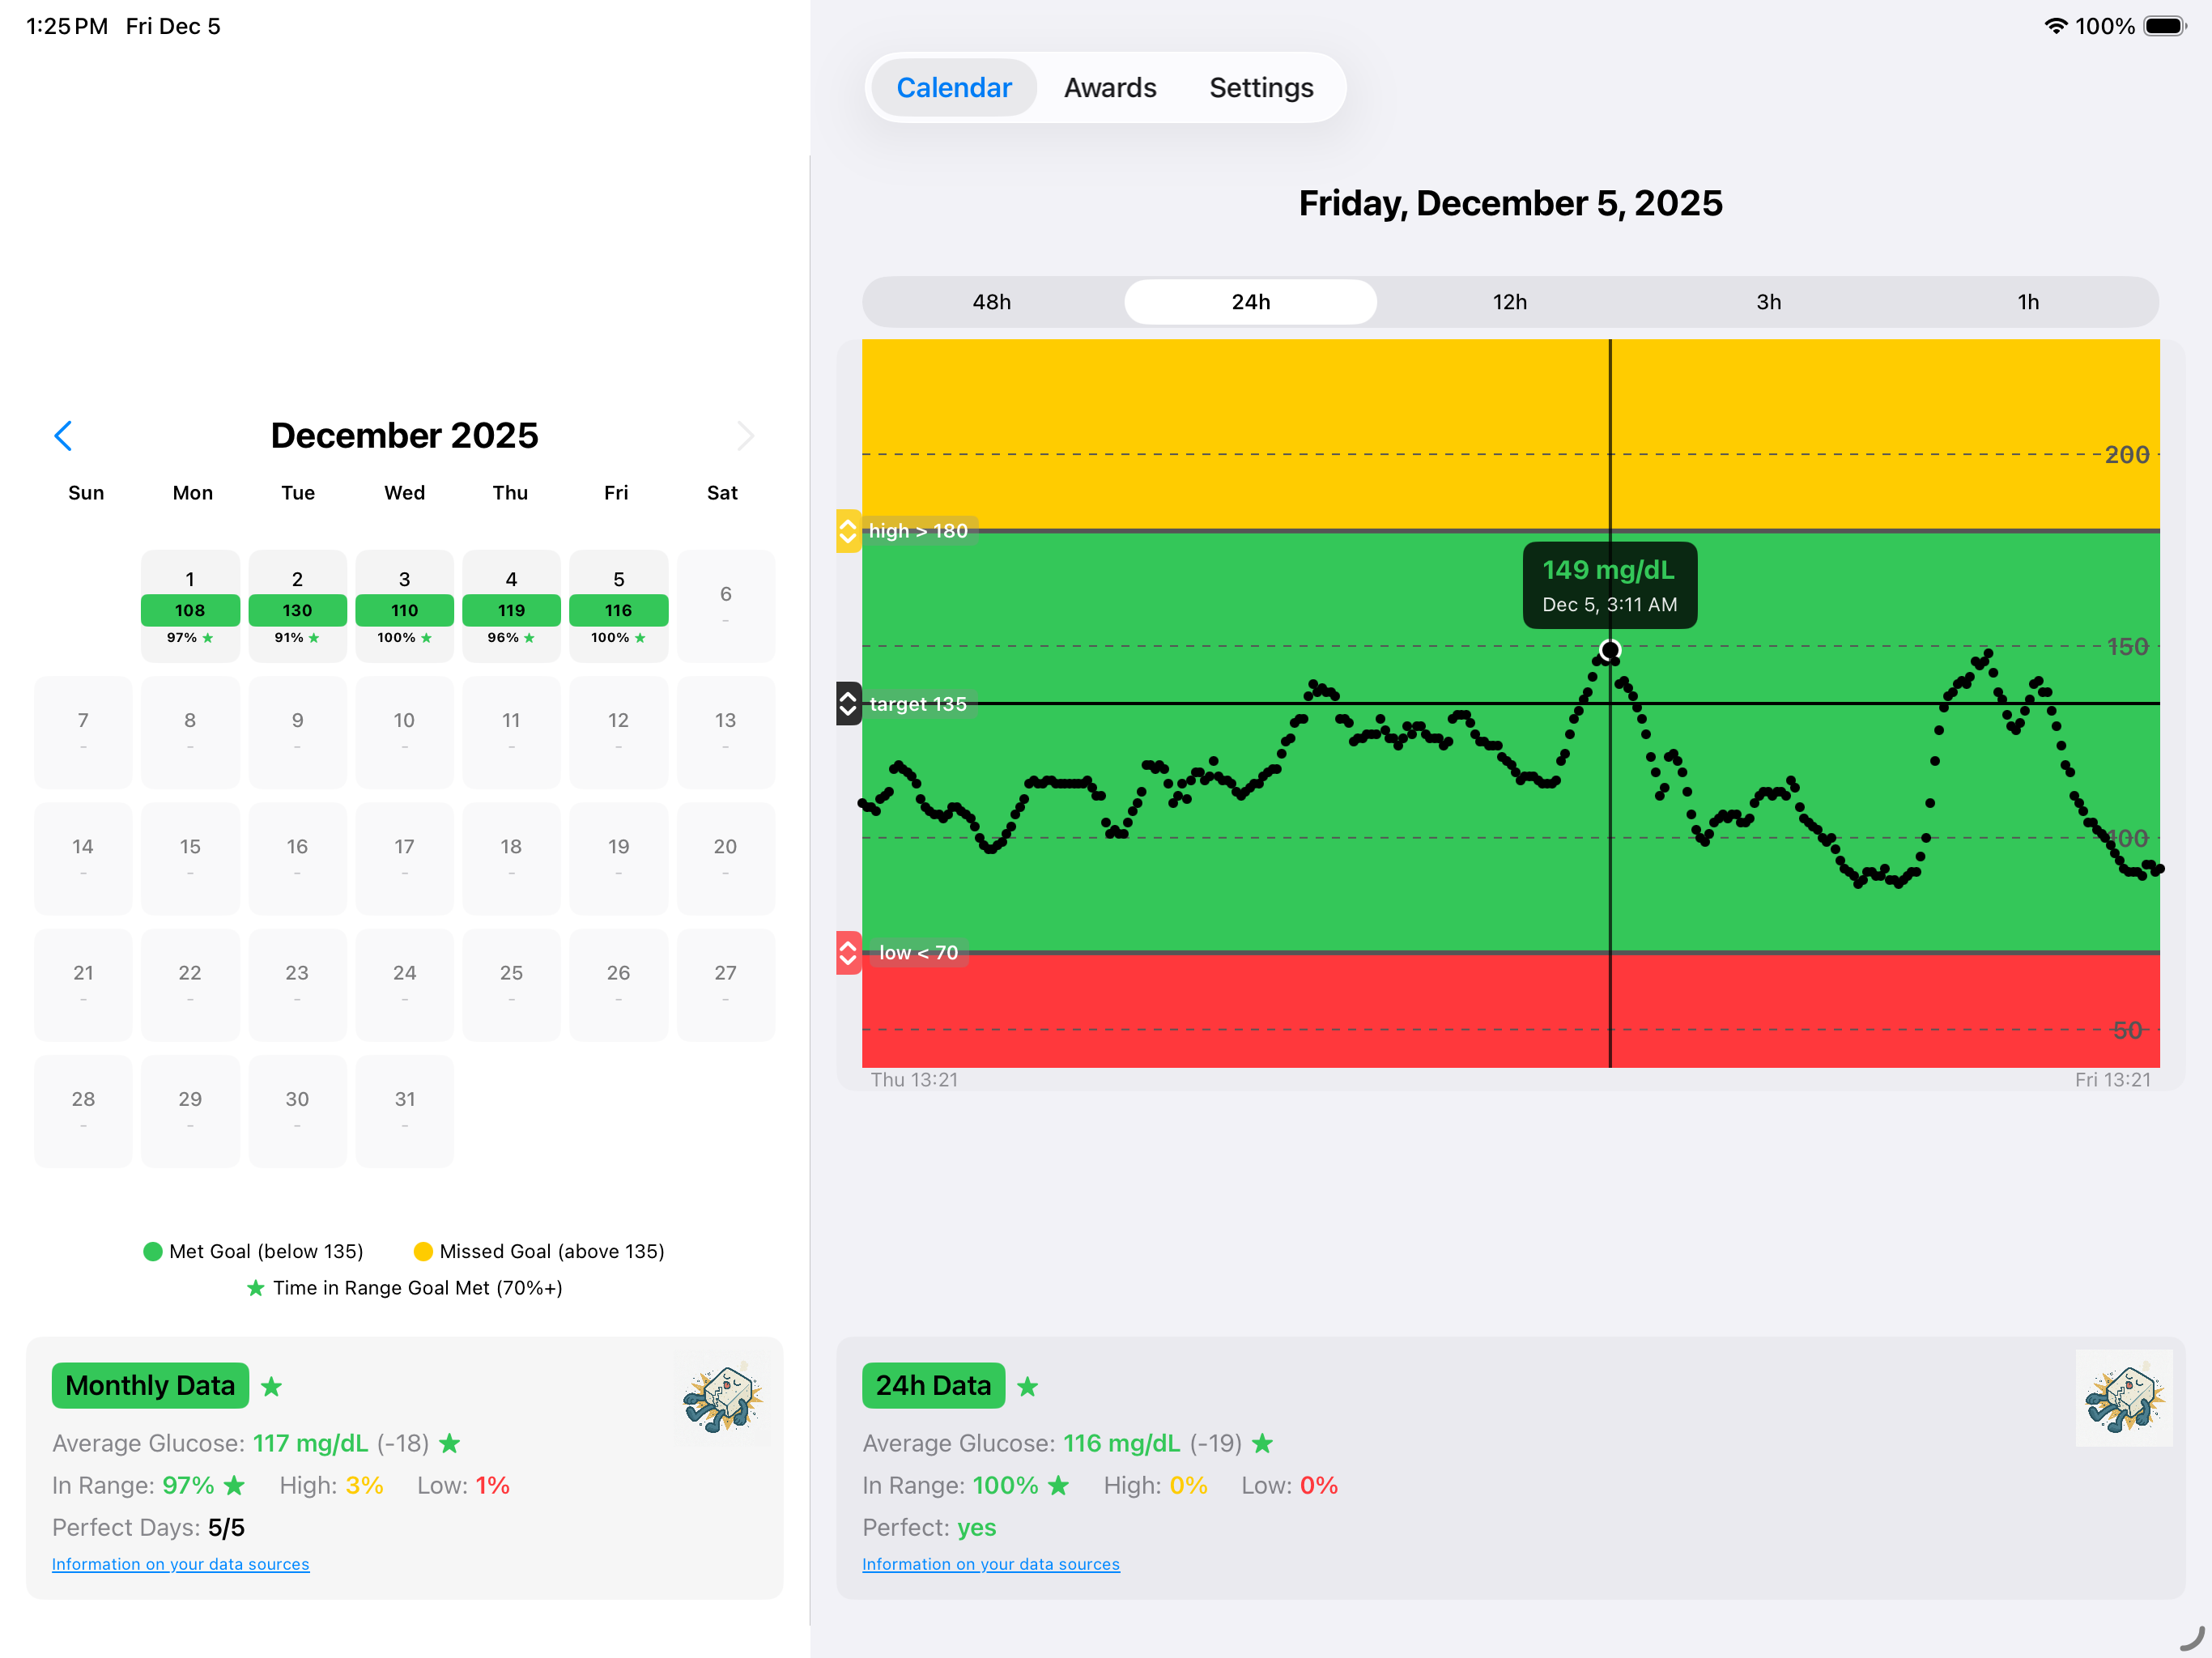Select the 1h time range
Viewport: 2212px width, 1658px height.
2028,301
